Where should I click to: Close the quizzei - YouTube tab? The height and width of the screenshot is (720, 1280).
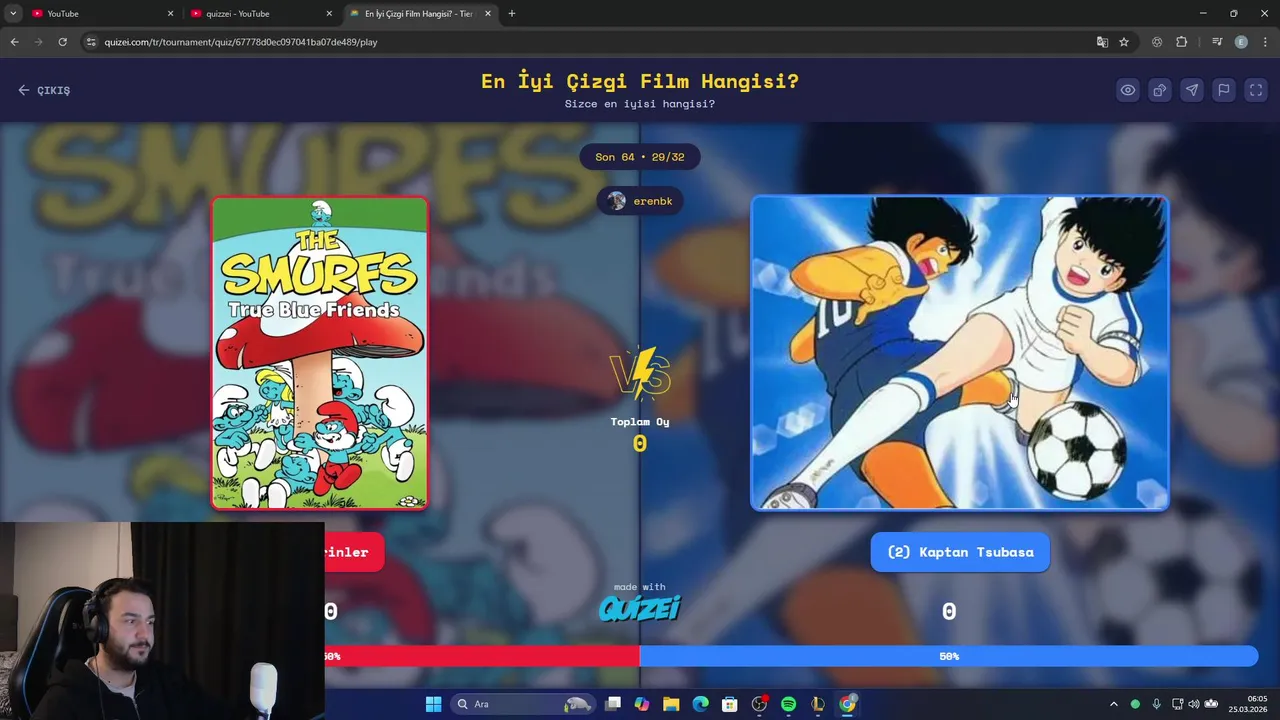click(x=329, y=14)
